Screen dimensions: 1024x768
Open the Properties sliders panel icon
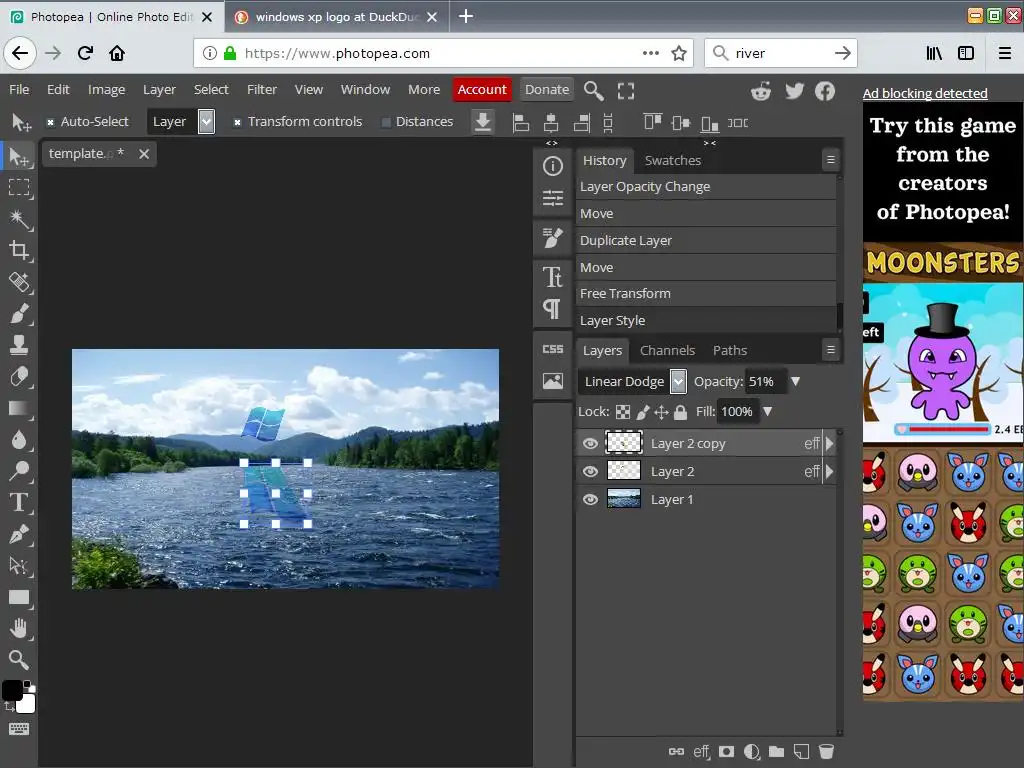pos(552,197)
